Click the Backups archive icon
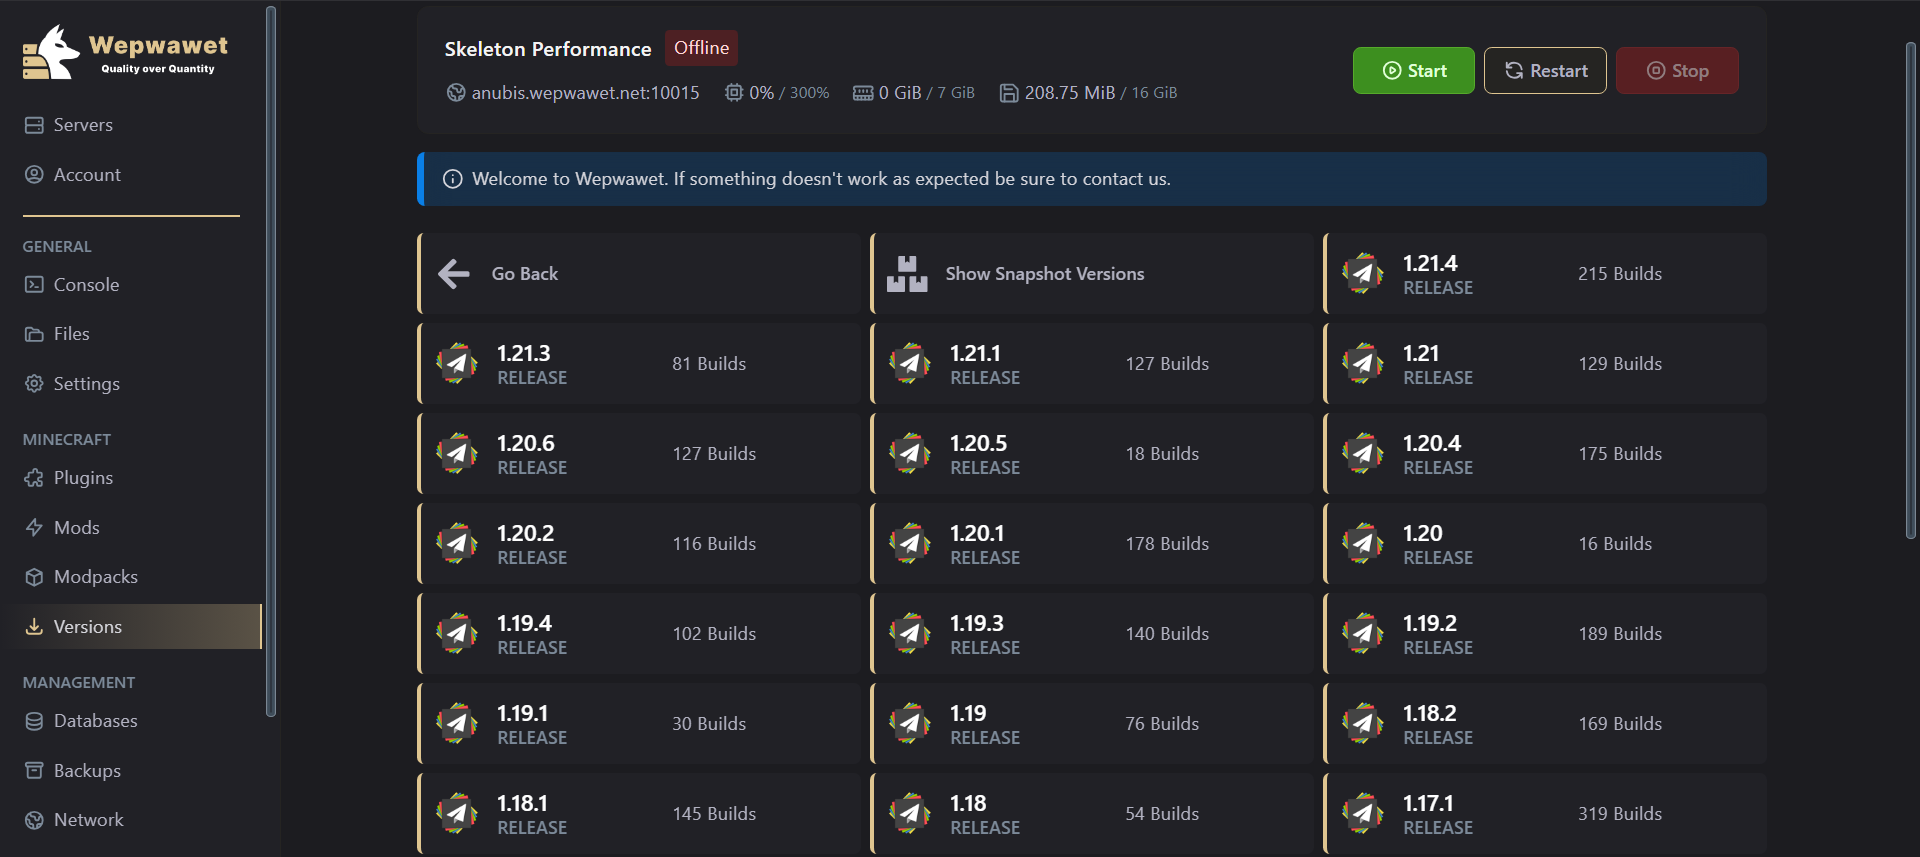 click(x=34, y=771)
